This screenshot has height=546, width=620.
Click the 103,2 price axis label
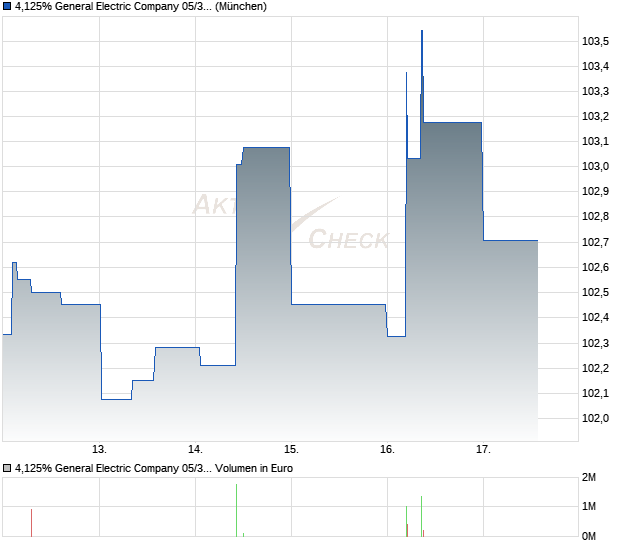click(595, 116)
